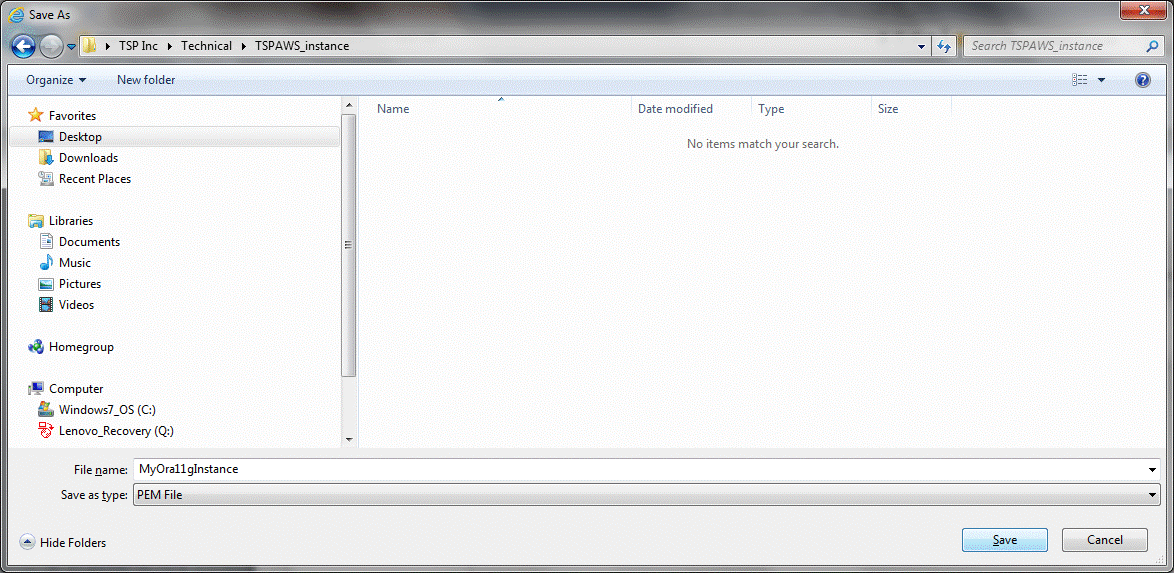This screenshot has width=1174, height=573.
Task: Click the File name text field
Action: tap(640, 470)
